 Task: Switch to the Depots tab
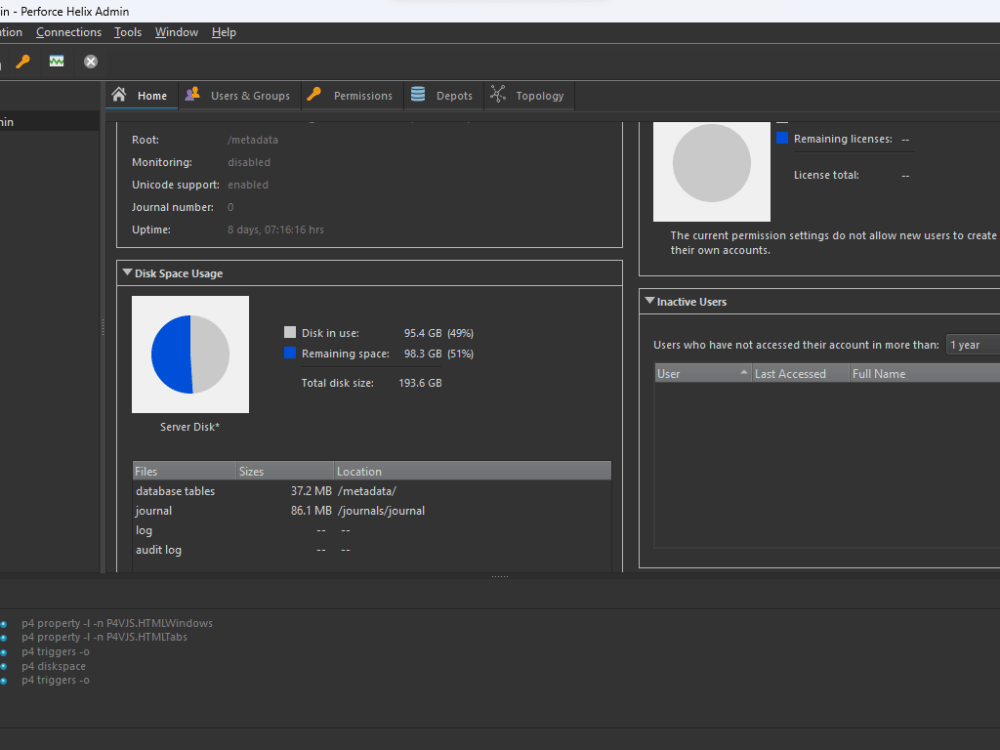pyautogui.click(x=443, y=95)
